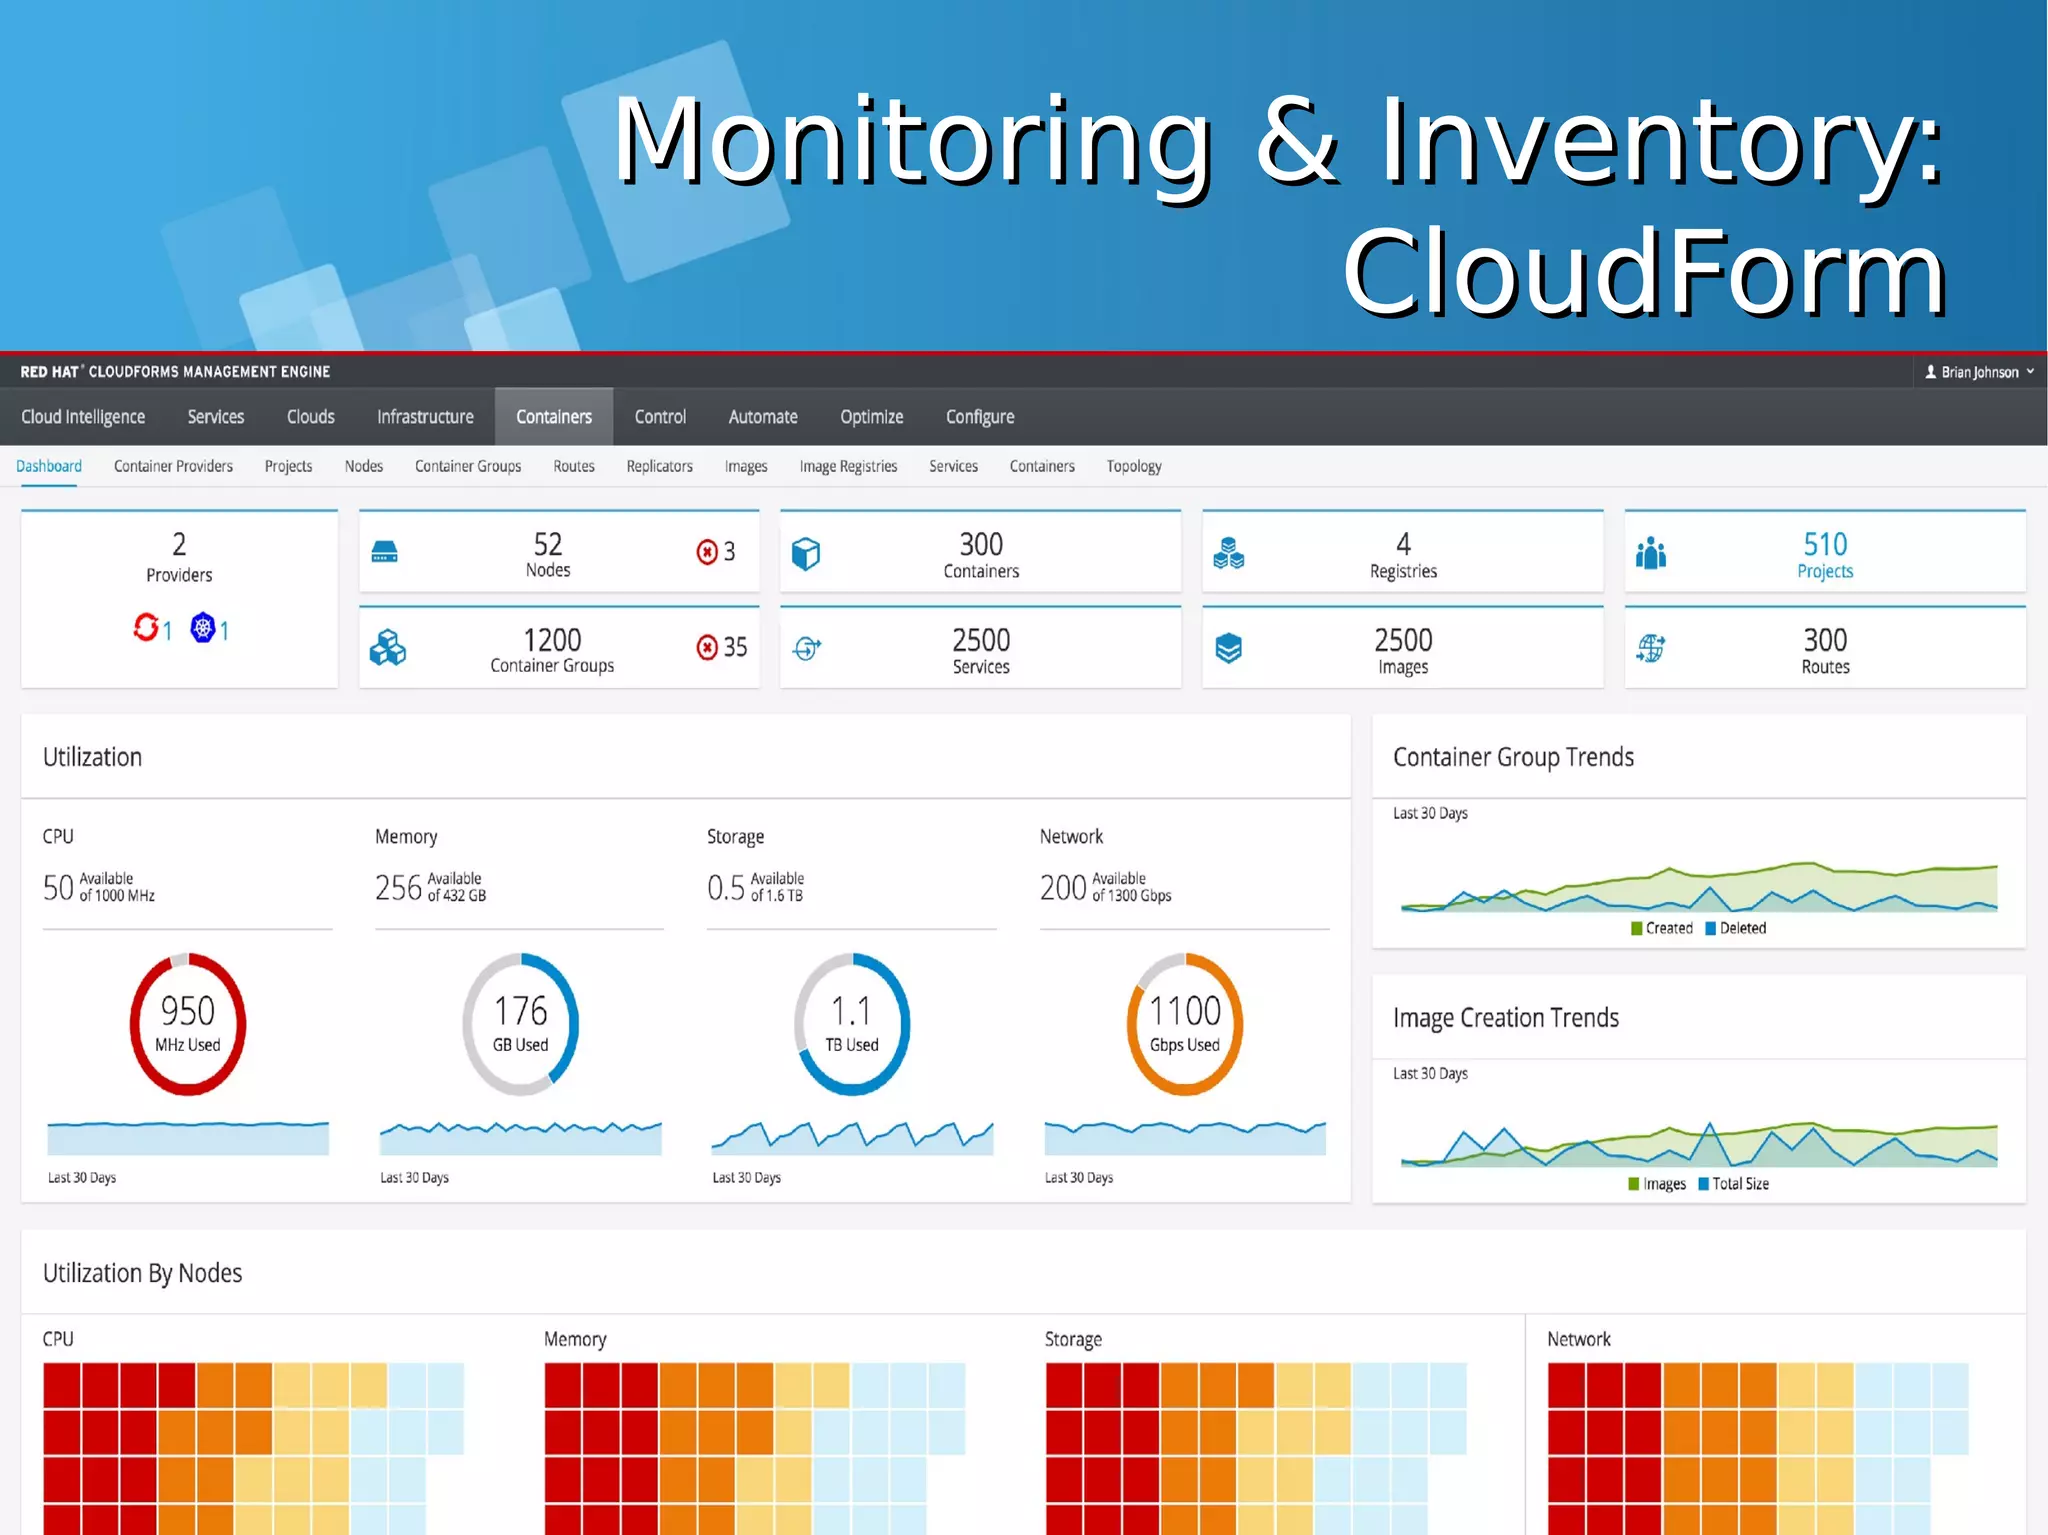Open the 52 Nodes card
The image size is (2048, 1535).
coord(559,551)
